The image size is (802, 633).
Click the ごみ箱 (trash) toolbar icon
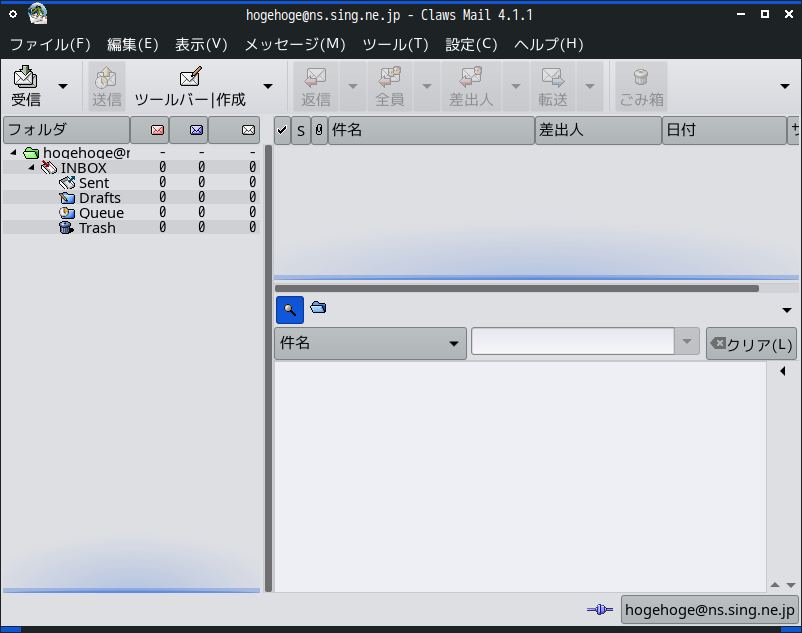point(641,86)
